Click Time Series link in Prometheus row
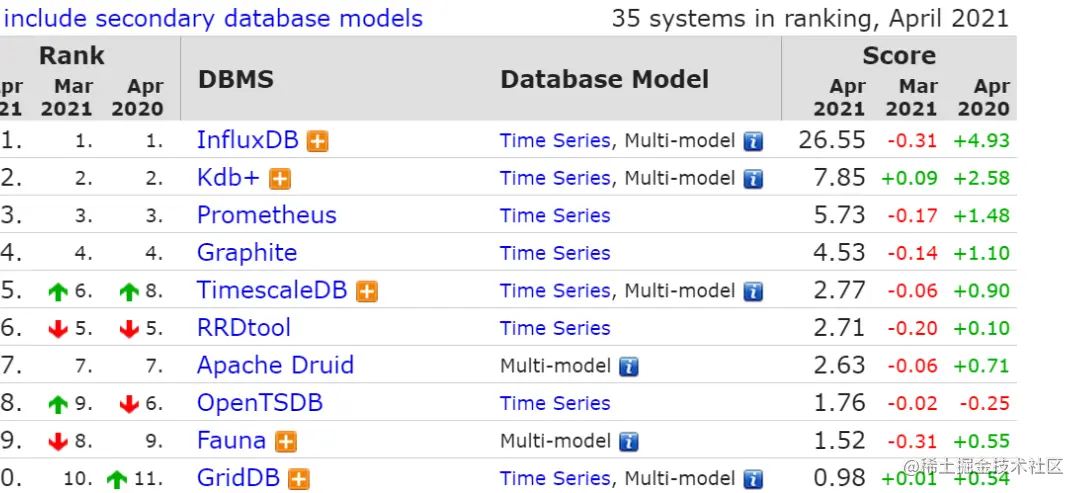The width and height of the screenshot is (1080, 493). [555, 216]
